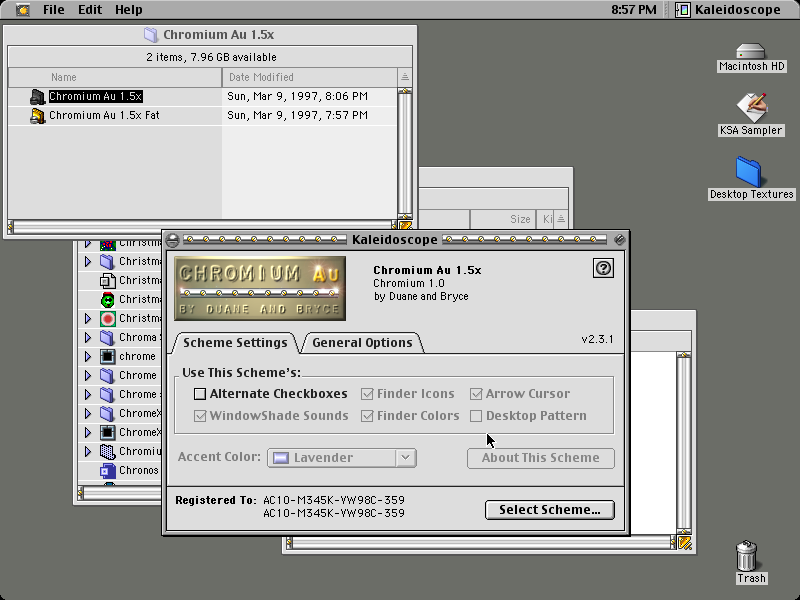Screen dimensions: 800x600
Task: Click the Lavender color swatch
Action: [x=281, y=458]
